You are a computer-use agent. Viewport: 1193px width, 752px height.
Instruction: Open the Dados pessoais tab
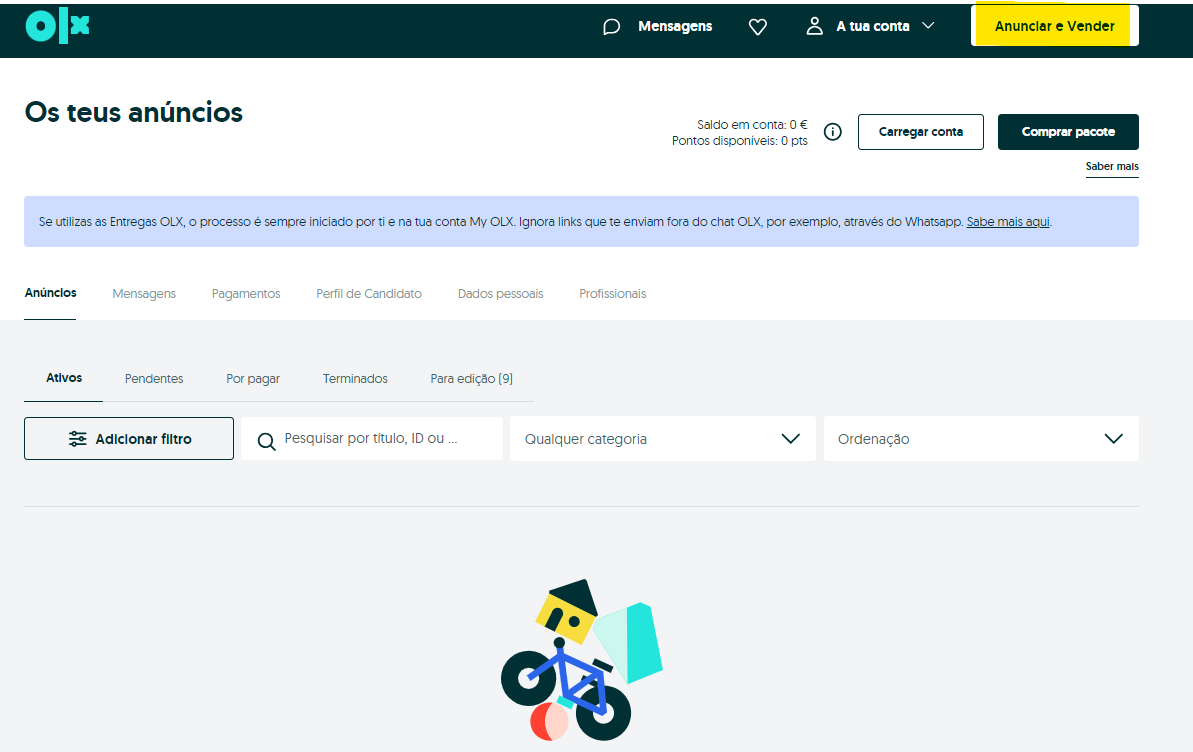point(500,294)
